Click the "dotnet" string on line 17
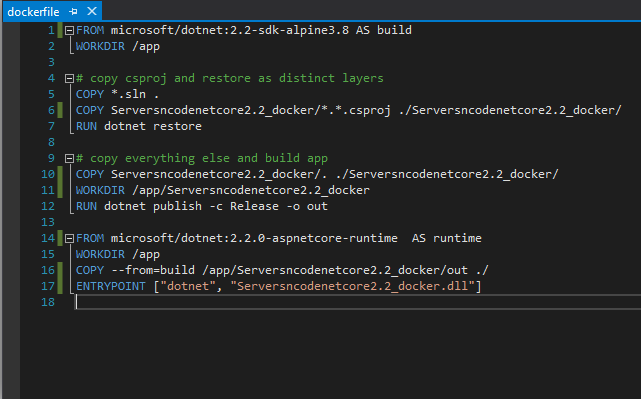Screen dimensions: 641x399 pyautogui.click(x=188, y=286)
